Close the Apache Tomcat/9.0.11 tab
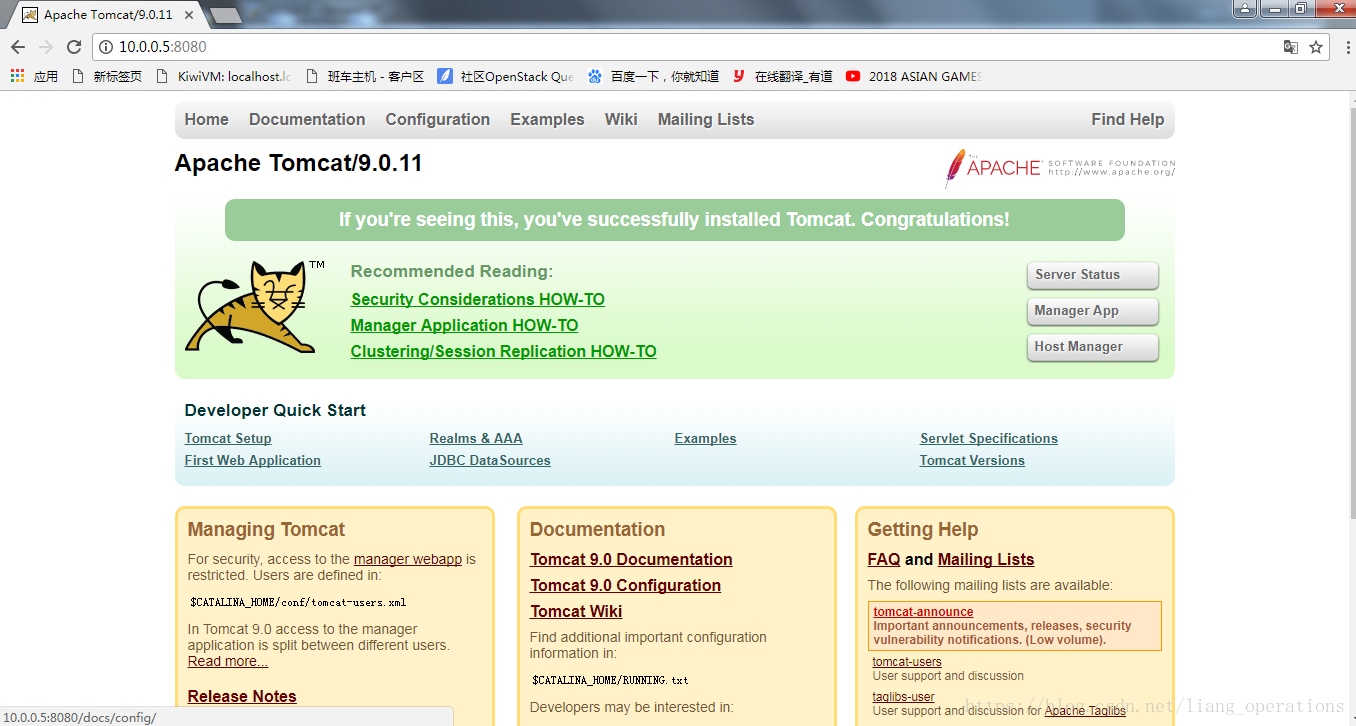This screenshot has height=726, width=1356. 189,15
